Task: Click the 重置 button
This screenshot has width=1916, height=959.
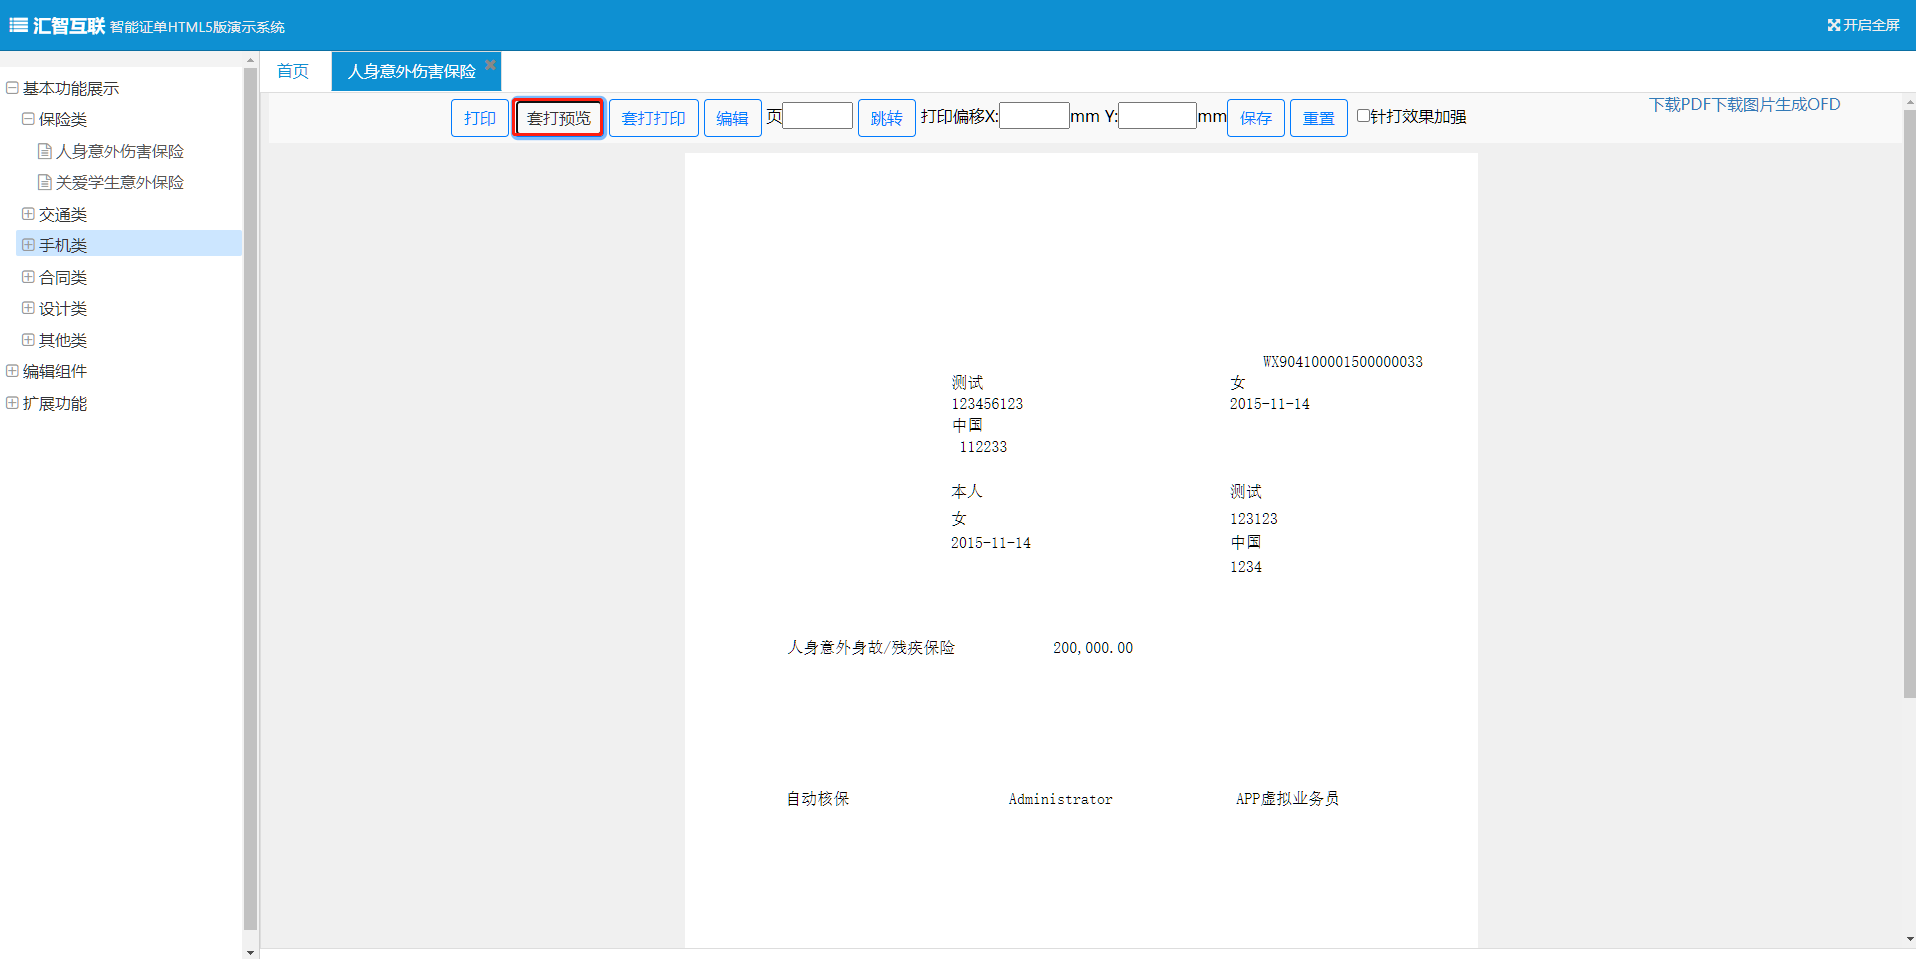Action: tap(1319, 118)
